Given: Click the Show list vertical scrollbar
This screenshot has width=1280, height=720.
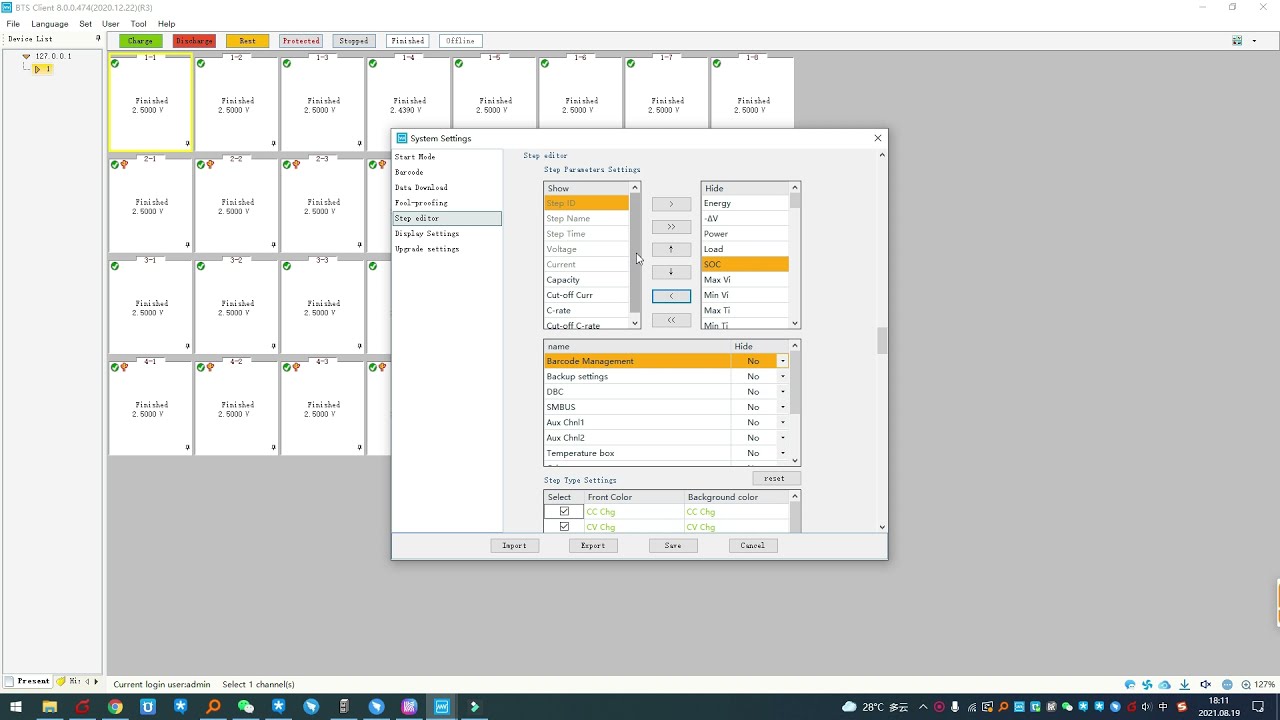Looking at the screenshot, I should (x=634, y=256).
